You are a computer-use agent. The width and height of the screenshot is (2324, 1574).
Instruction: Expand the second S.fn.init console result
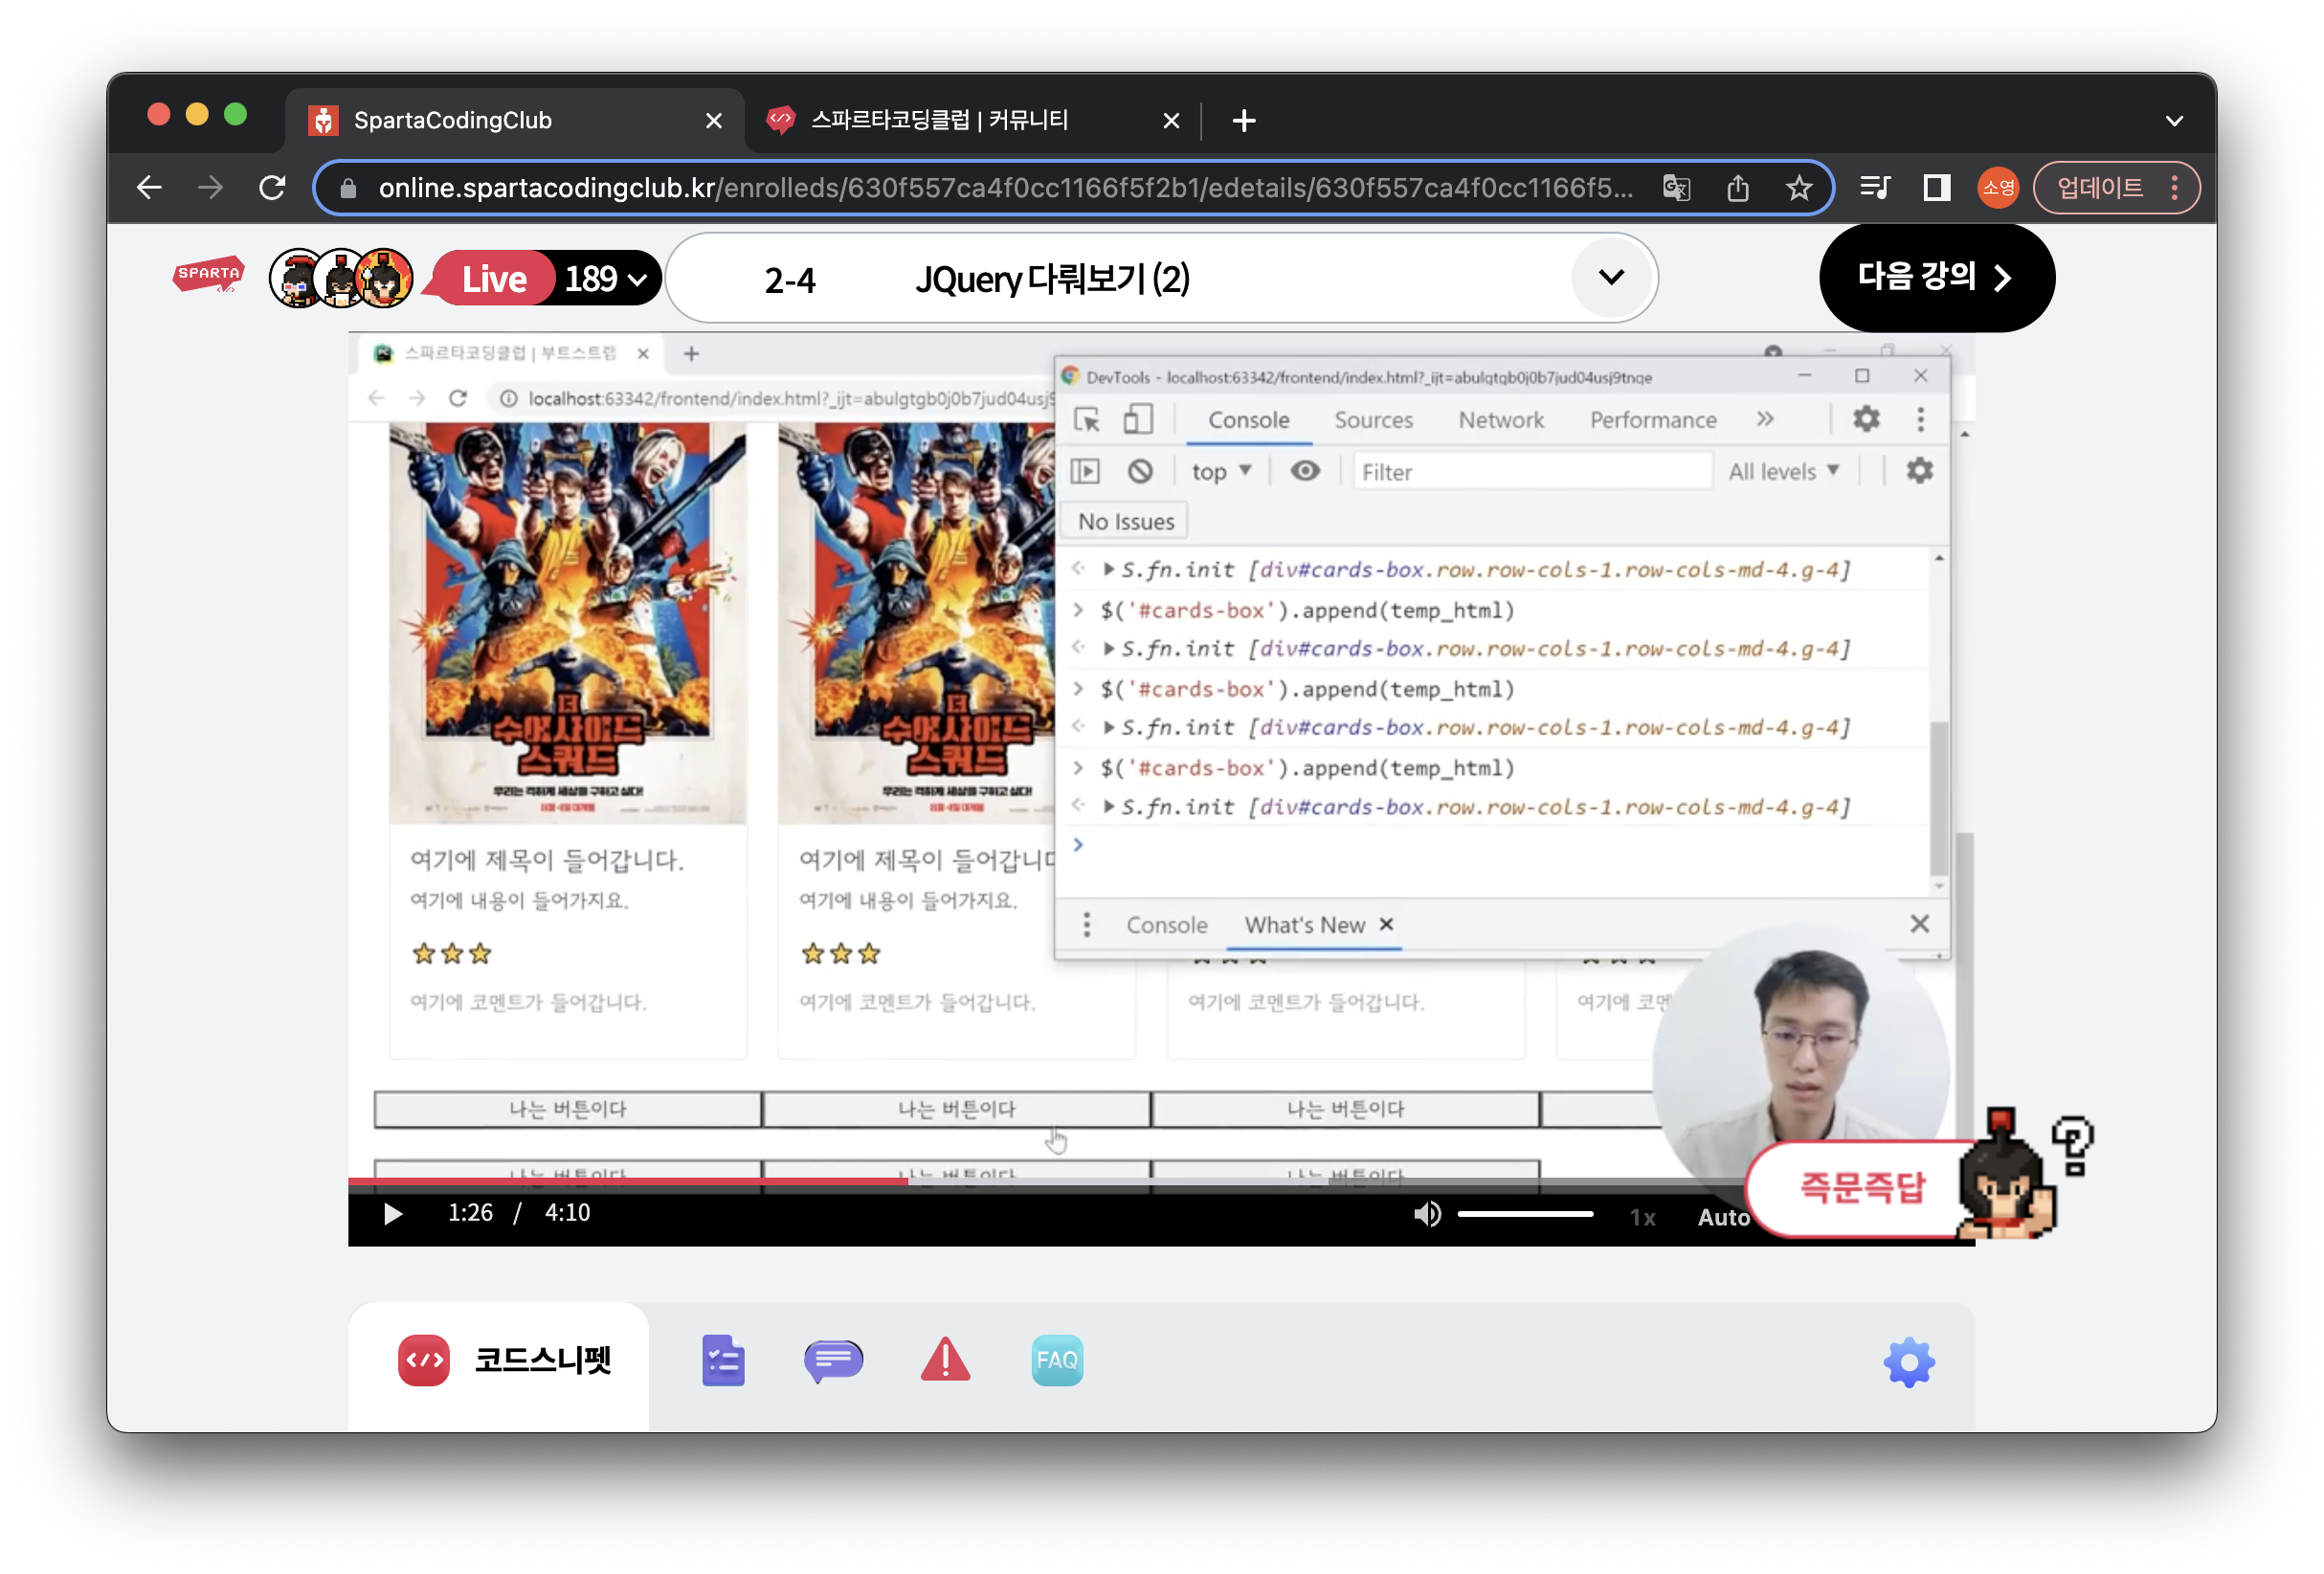click(1109, 648)
